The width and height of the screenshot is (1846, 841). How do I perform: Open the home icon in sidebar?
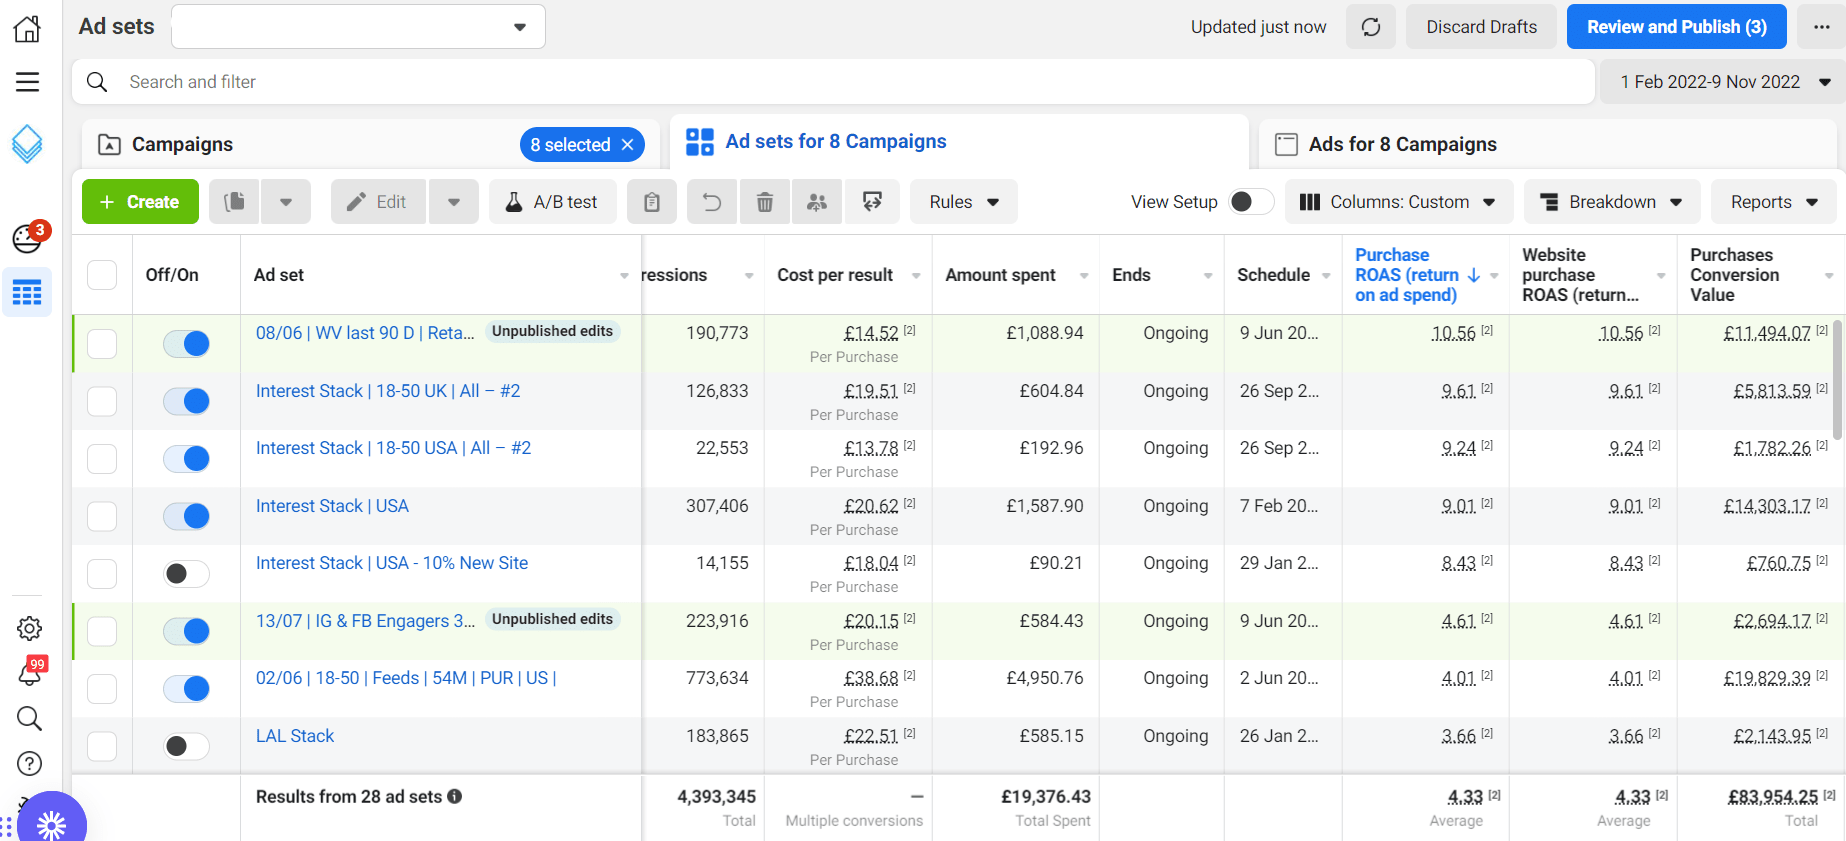[27, 29]
